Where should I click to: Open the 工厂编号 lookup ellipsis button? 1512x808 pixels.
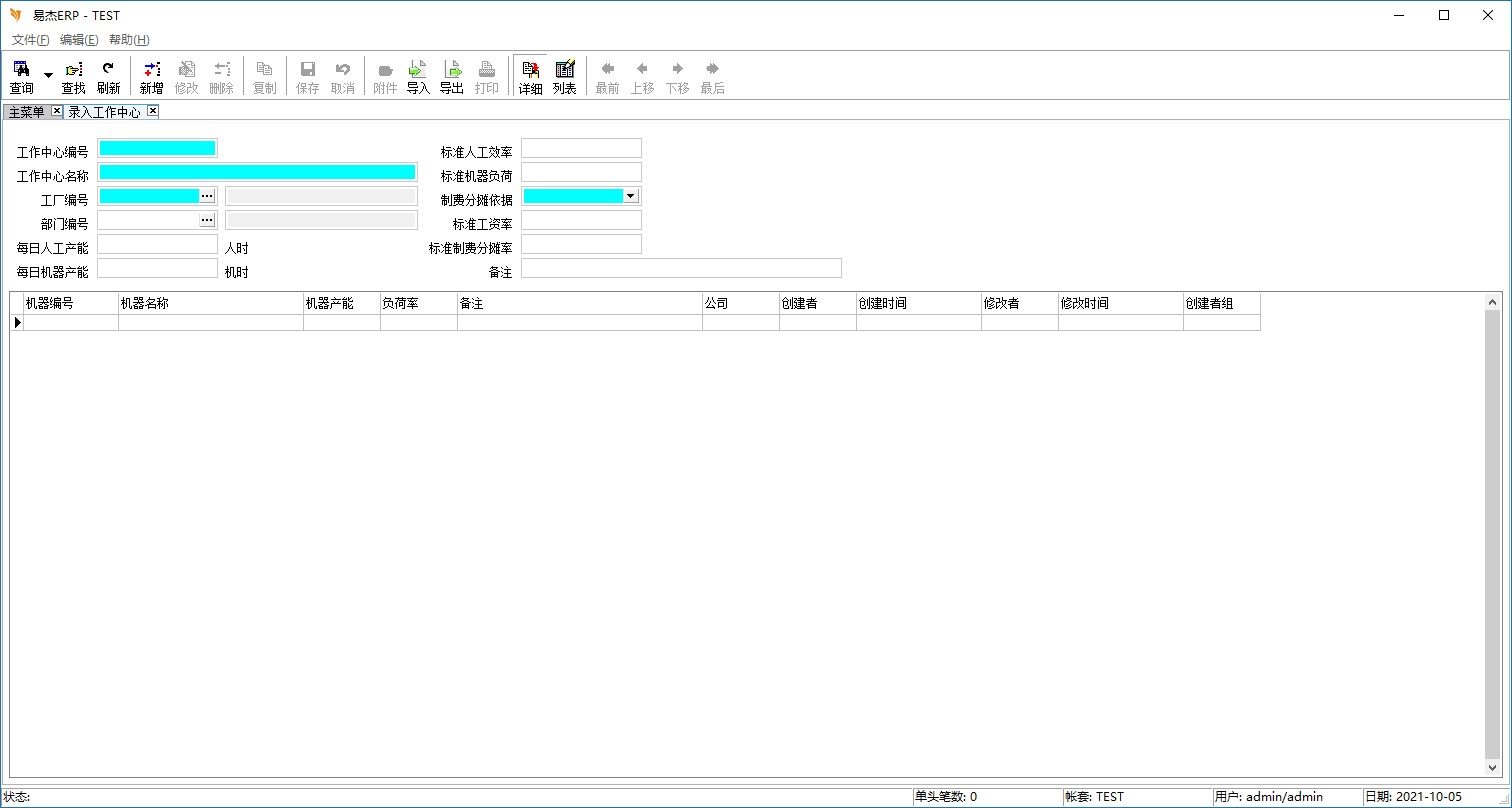(x=207, y=196)
